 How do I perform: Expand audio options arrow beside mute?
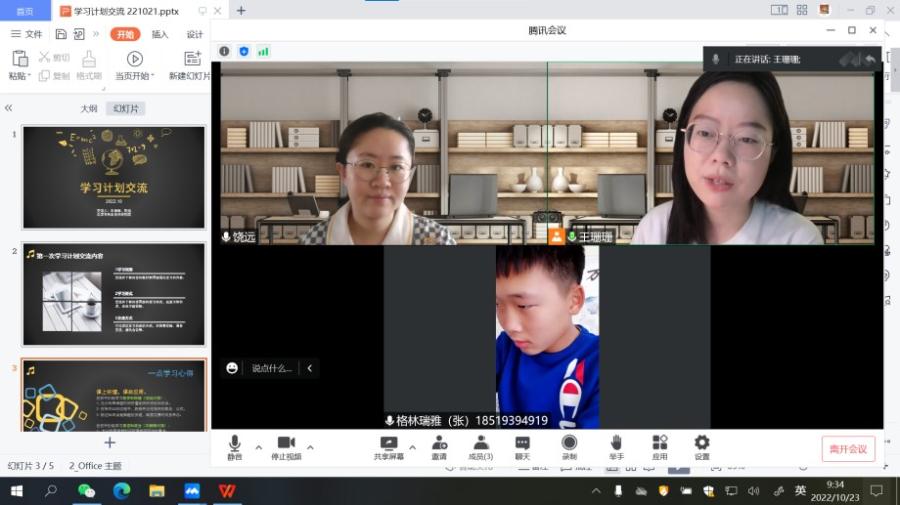[x=259, y=447]
